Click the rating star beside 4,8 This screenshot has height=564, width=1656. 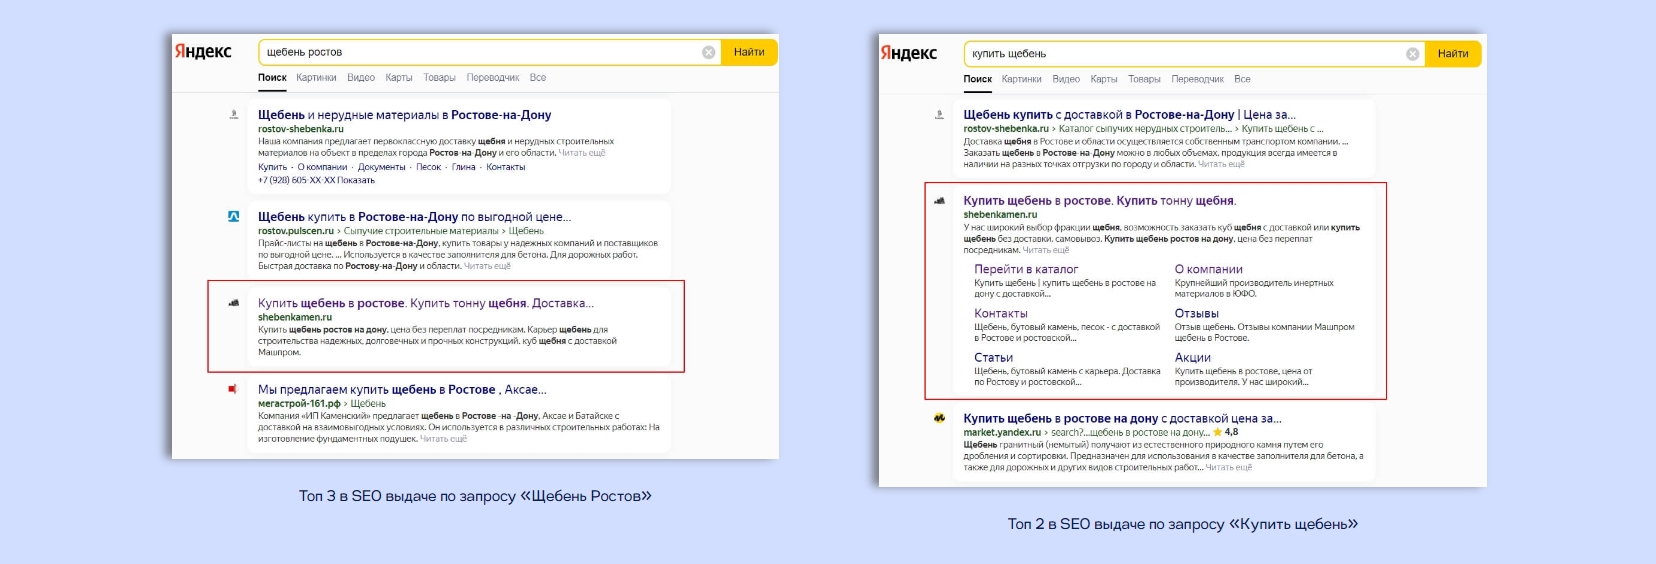point(1218,432)
